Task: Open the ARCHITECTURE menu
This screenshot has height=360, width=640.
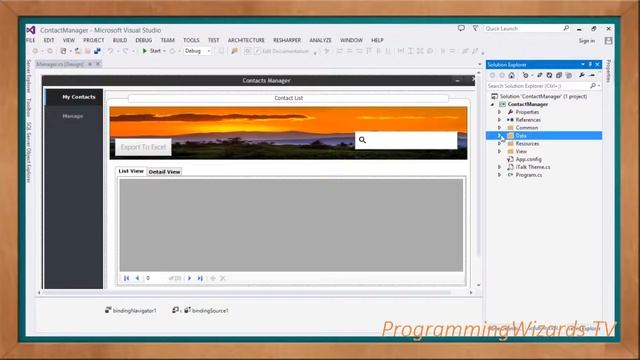Action: click(x=246, y=40)
